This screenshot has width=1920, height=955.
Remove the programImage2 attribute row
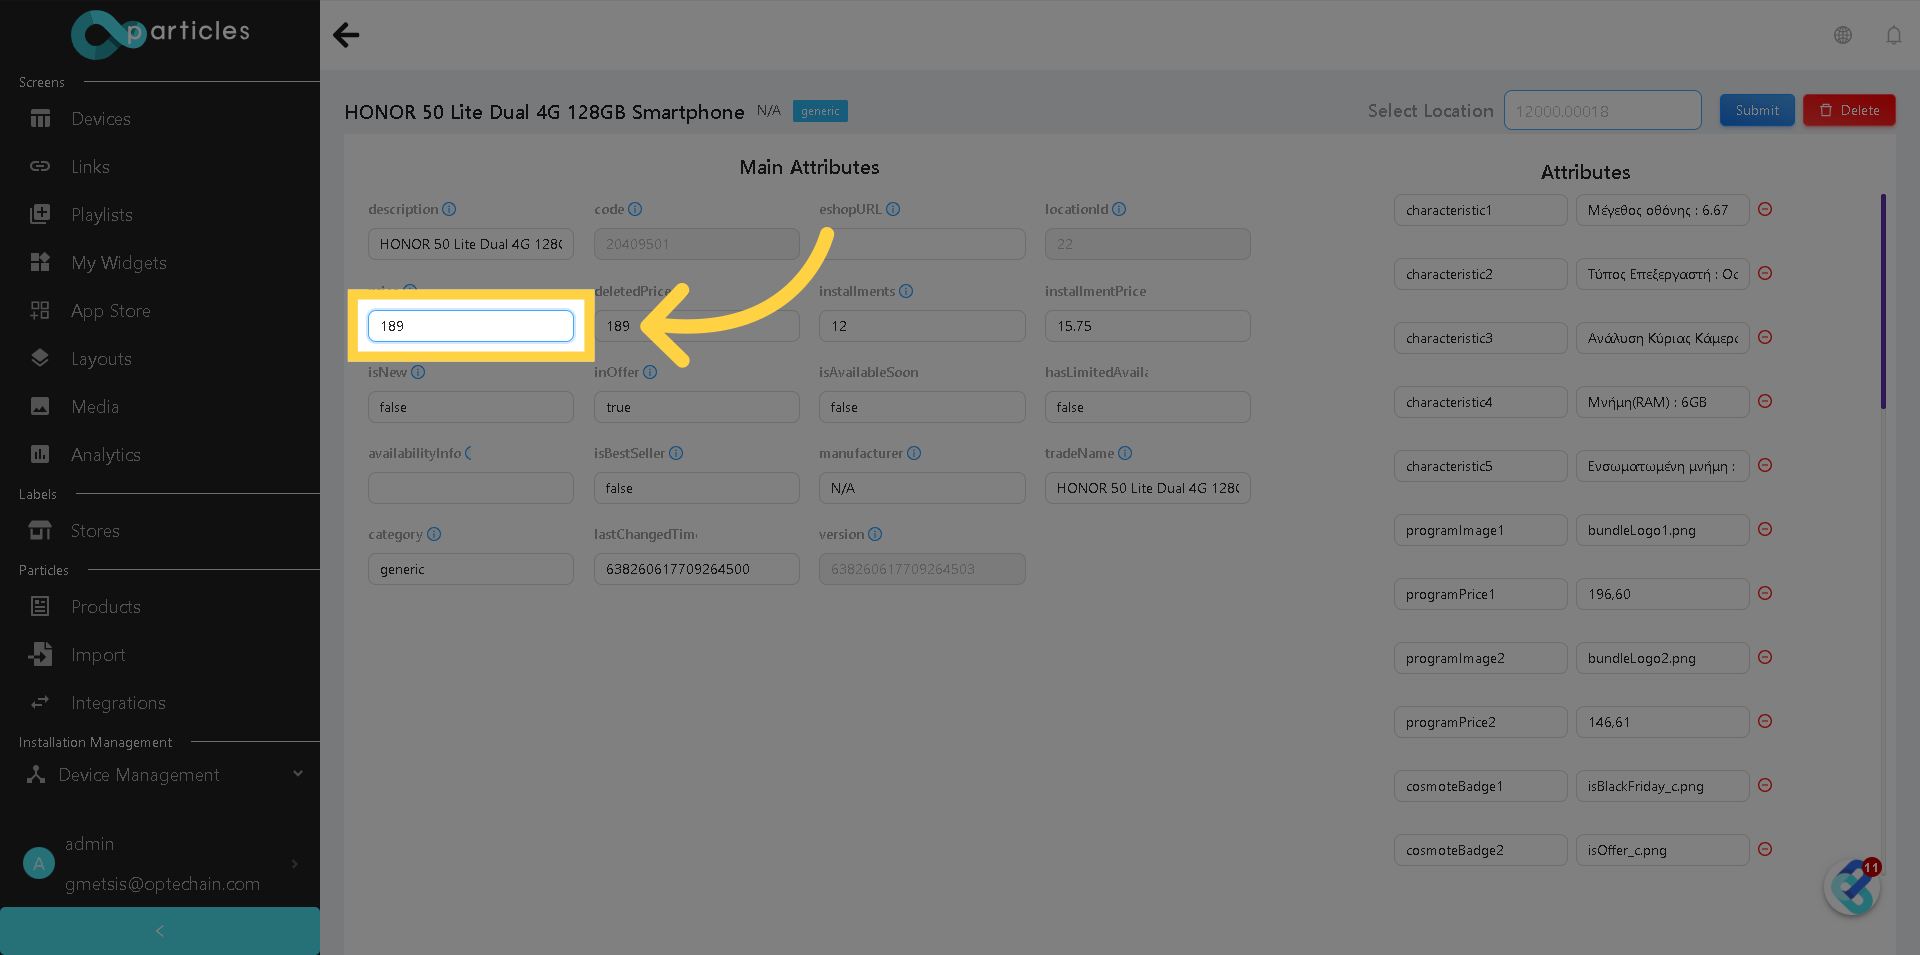click(x=1765, y=657)
